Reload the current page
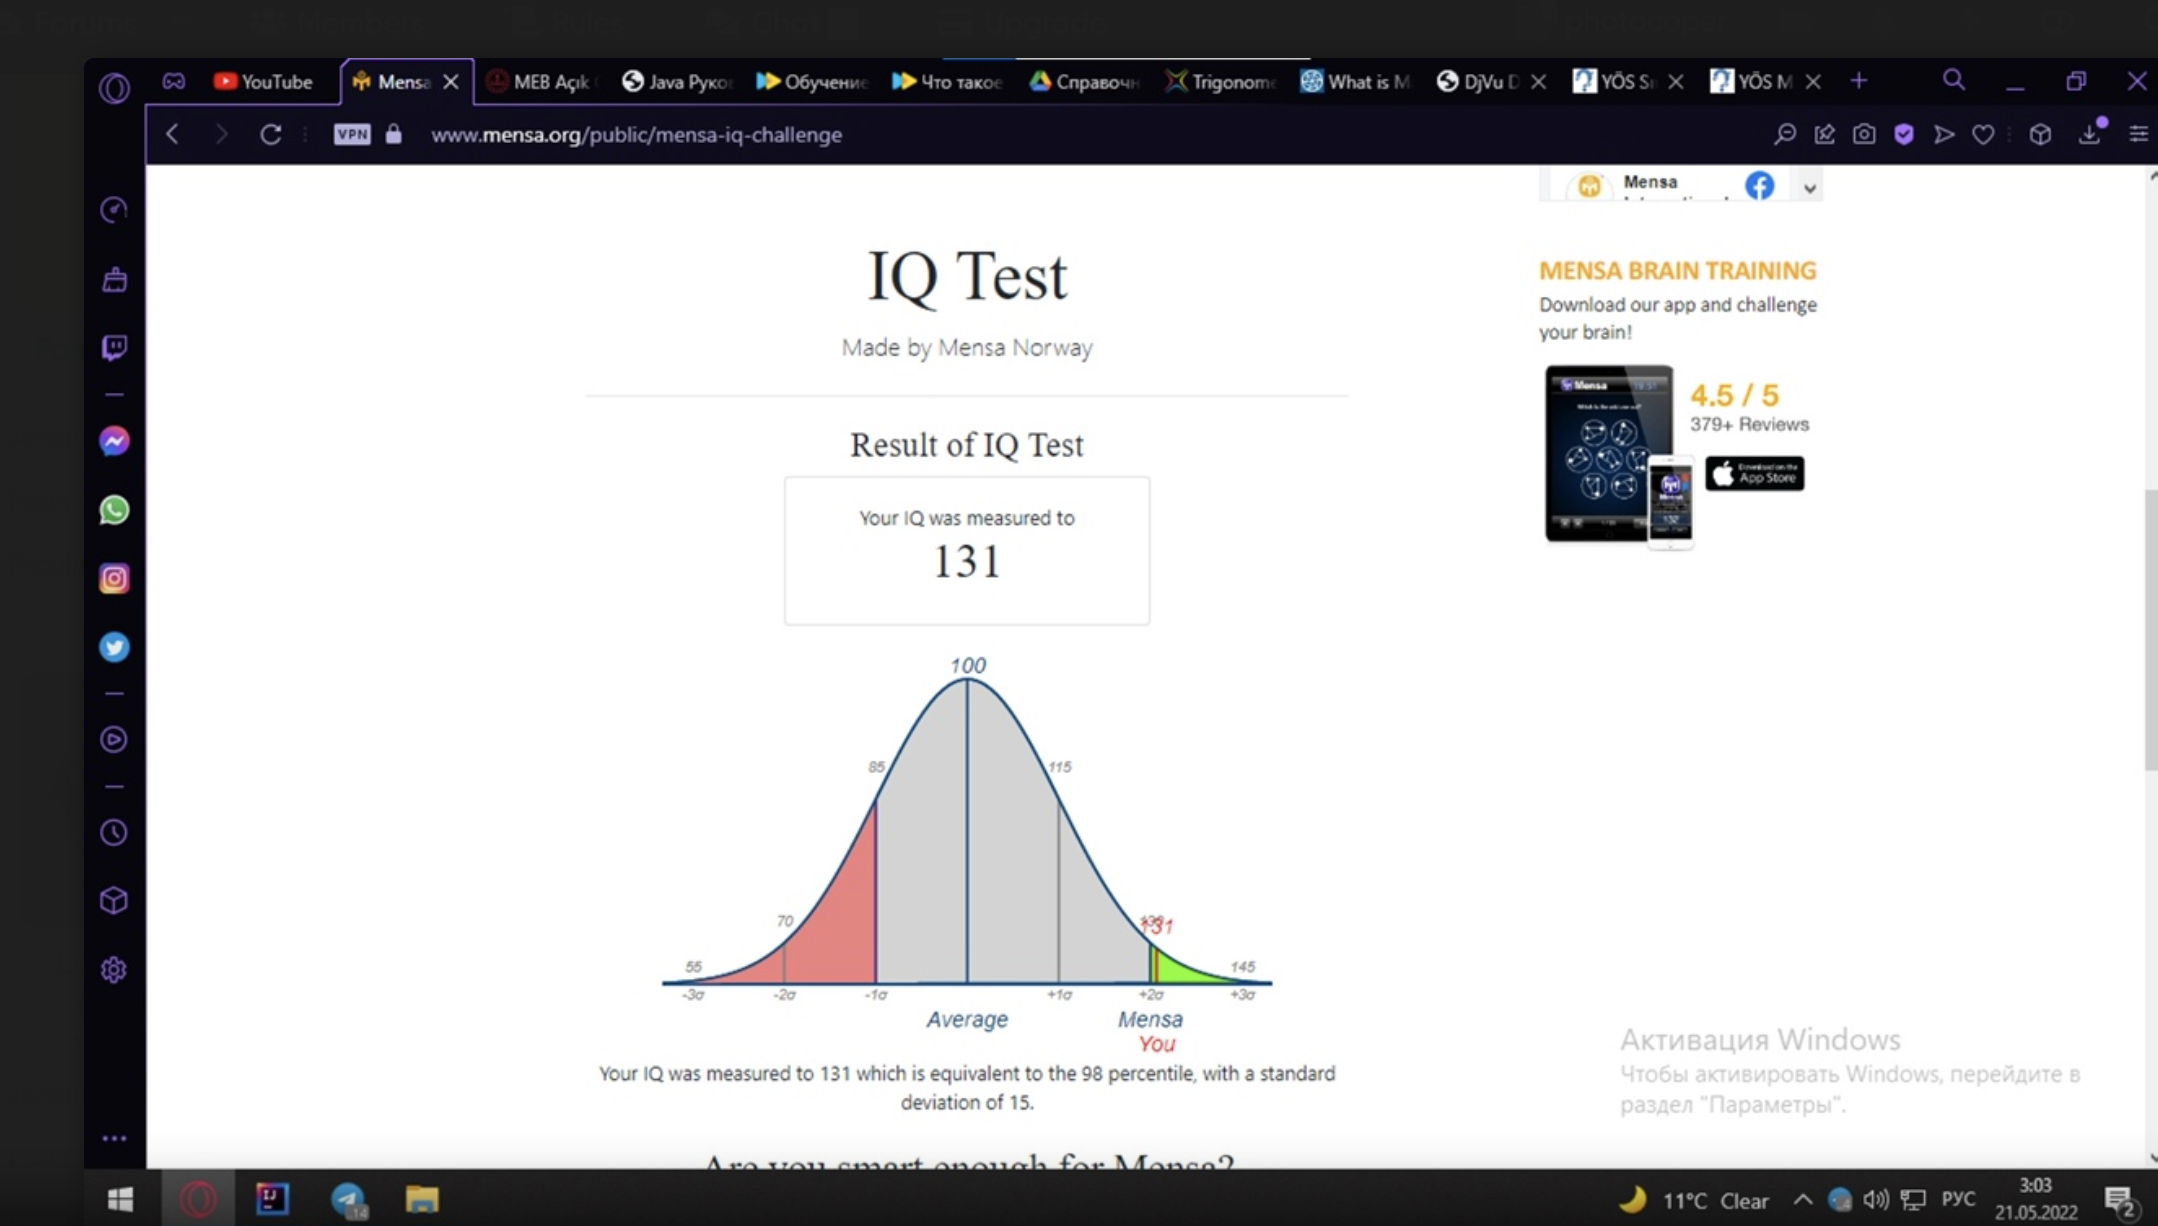The image size is (2158, 1226). coord(270,134)
